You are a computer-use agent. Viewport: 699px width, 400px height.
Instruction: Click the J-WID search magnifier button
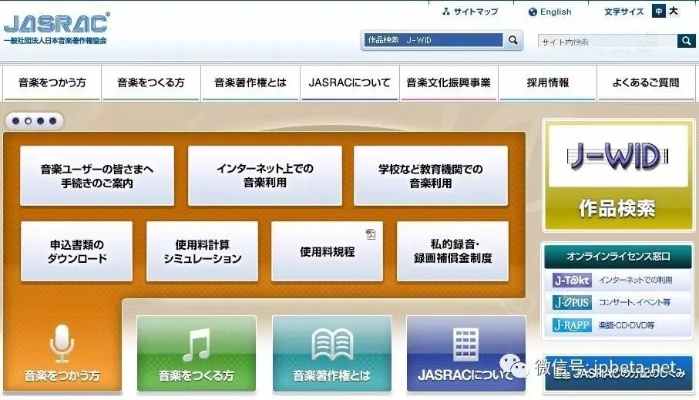tap(513, 40)
